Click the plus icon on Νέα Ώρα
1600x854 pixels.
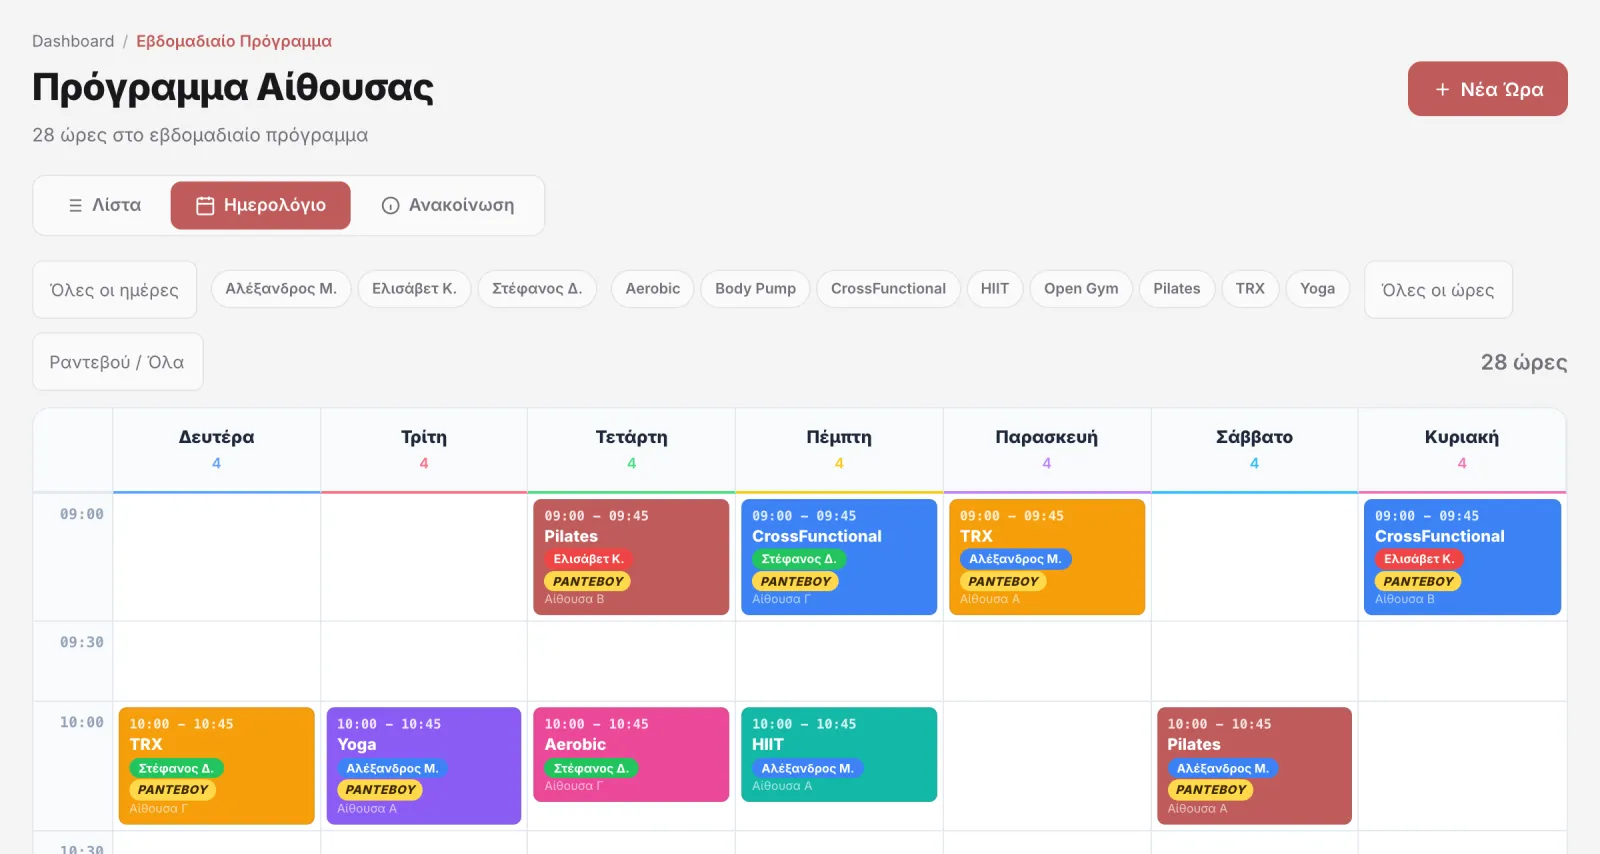1442,89
